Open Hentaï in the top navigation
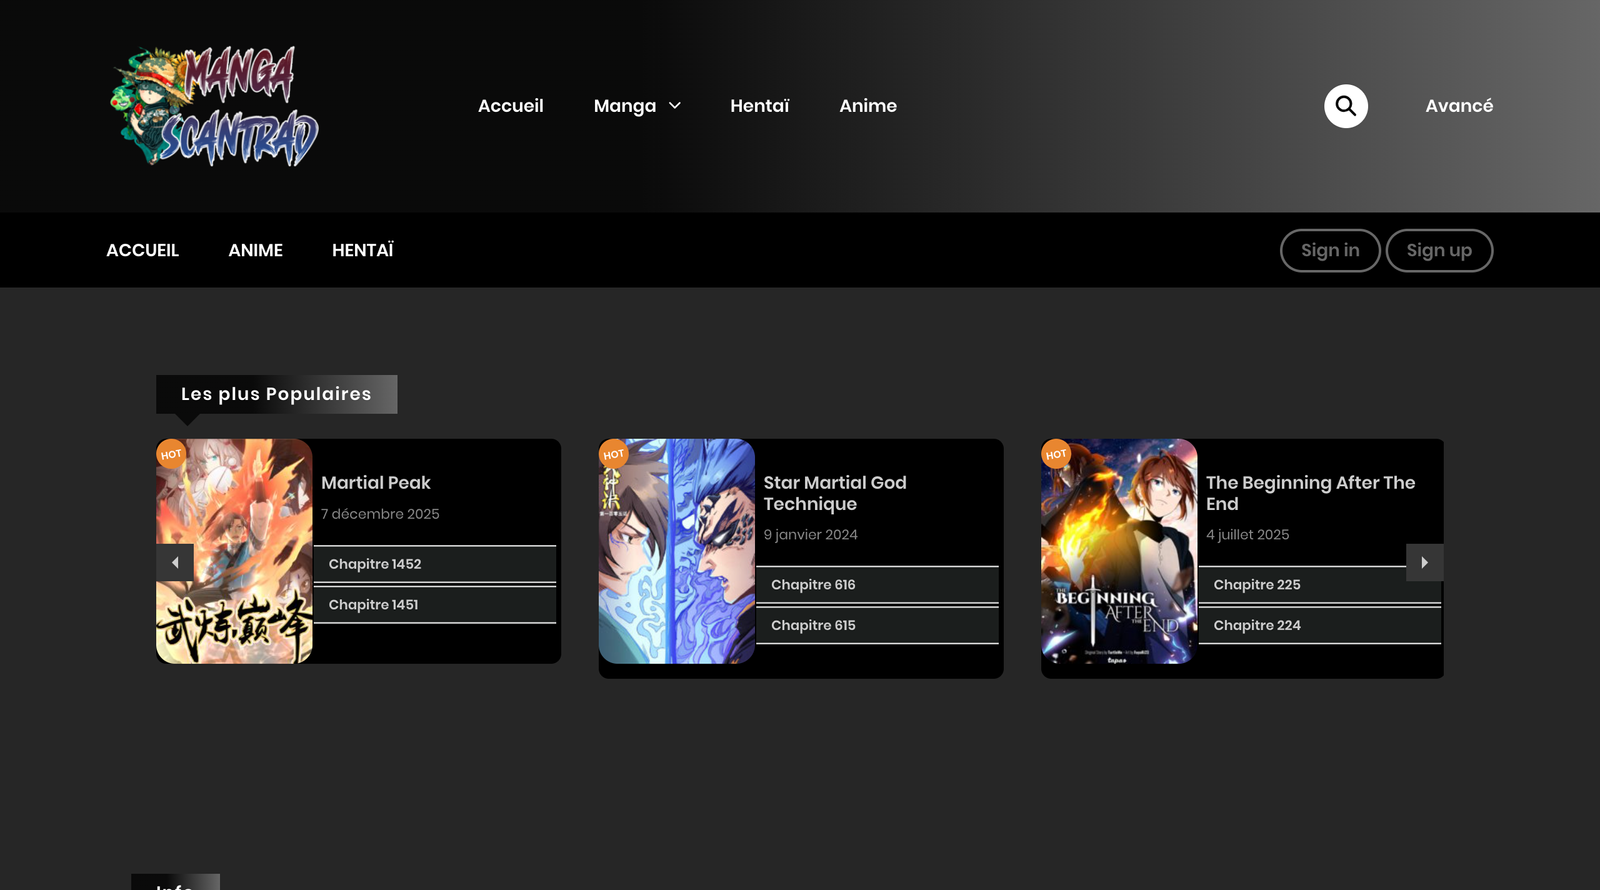This screenshot has height=890, width=1600. [759, 106]
